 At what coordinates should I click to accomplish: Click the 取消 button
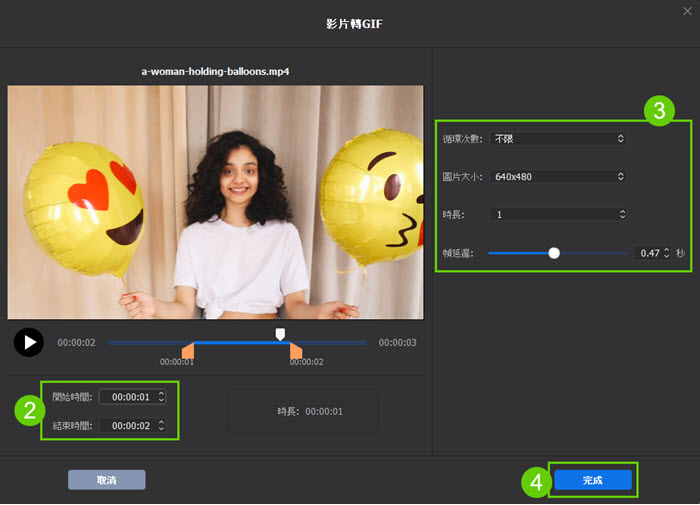pos(107,480)
